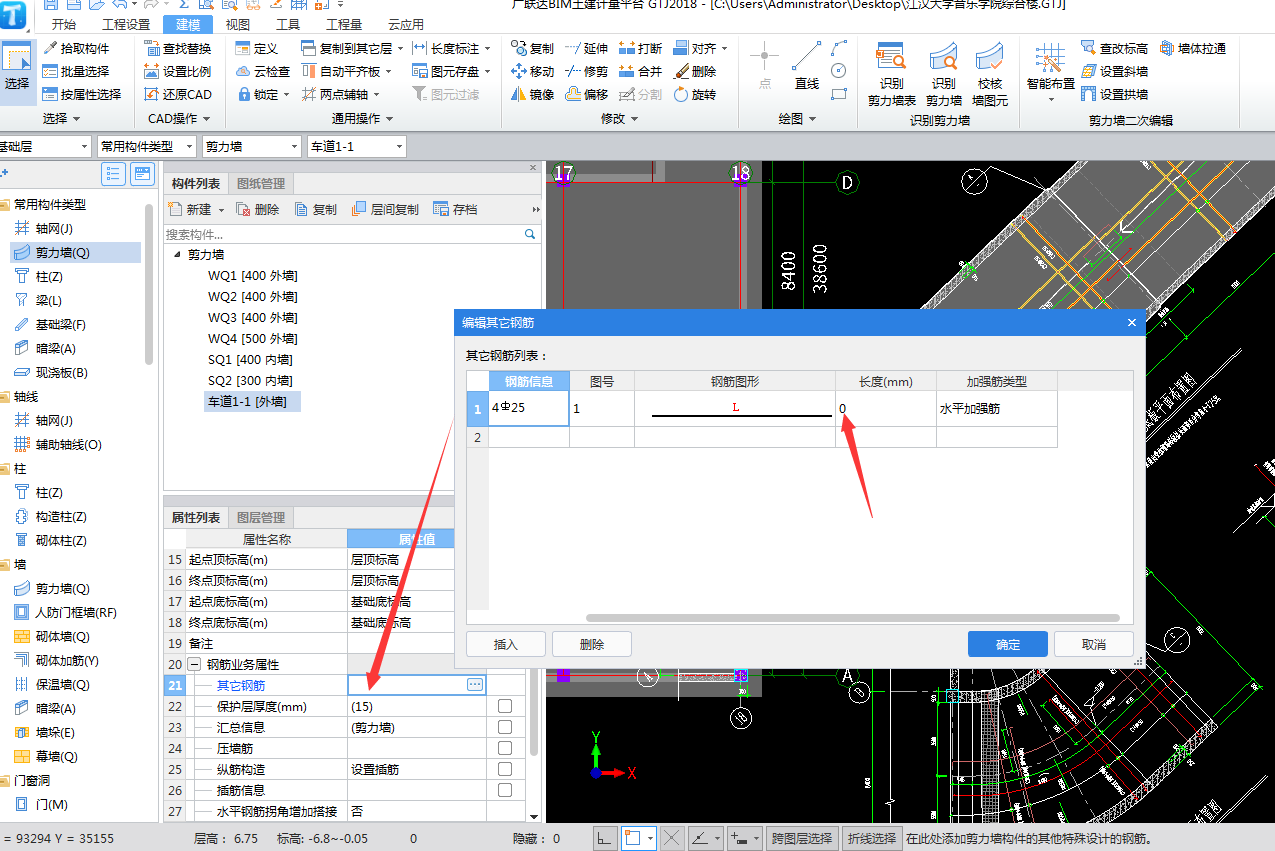Select the 镜像 mirror tool
This screenshot has height=851, width=1275.
click(532, 94)
